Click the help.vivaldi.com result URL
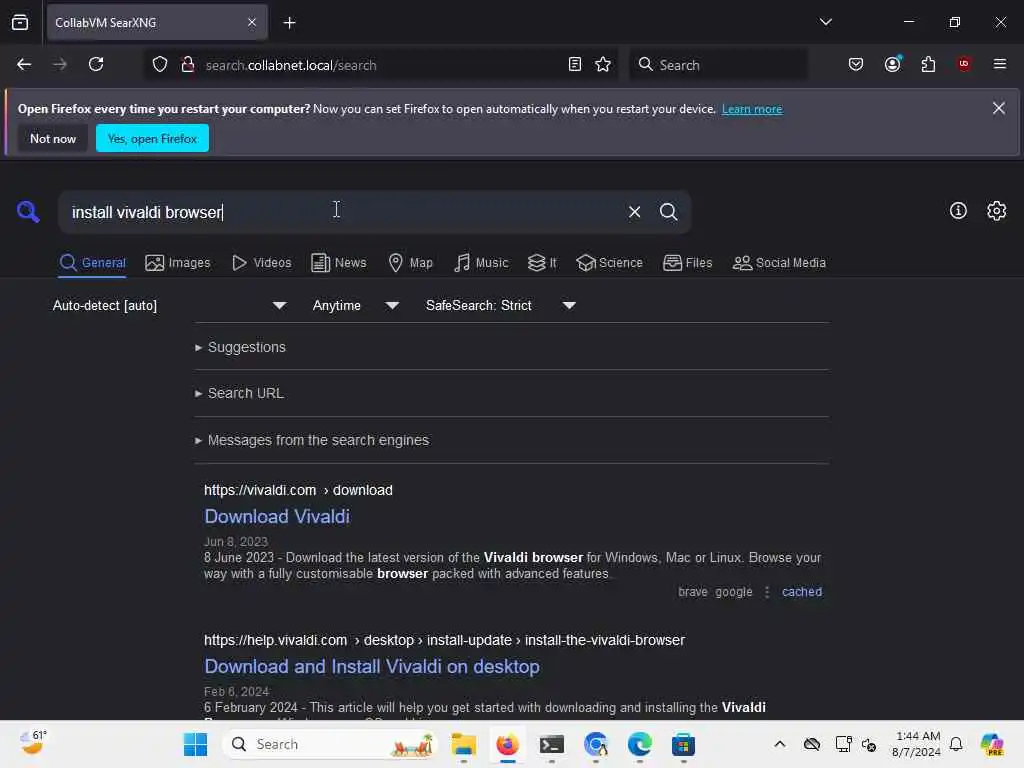 tap(444, 641)
